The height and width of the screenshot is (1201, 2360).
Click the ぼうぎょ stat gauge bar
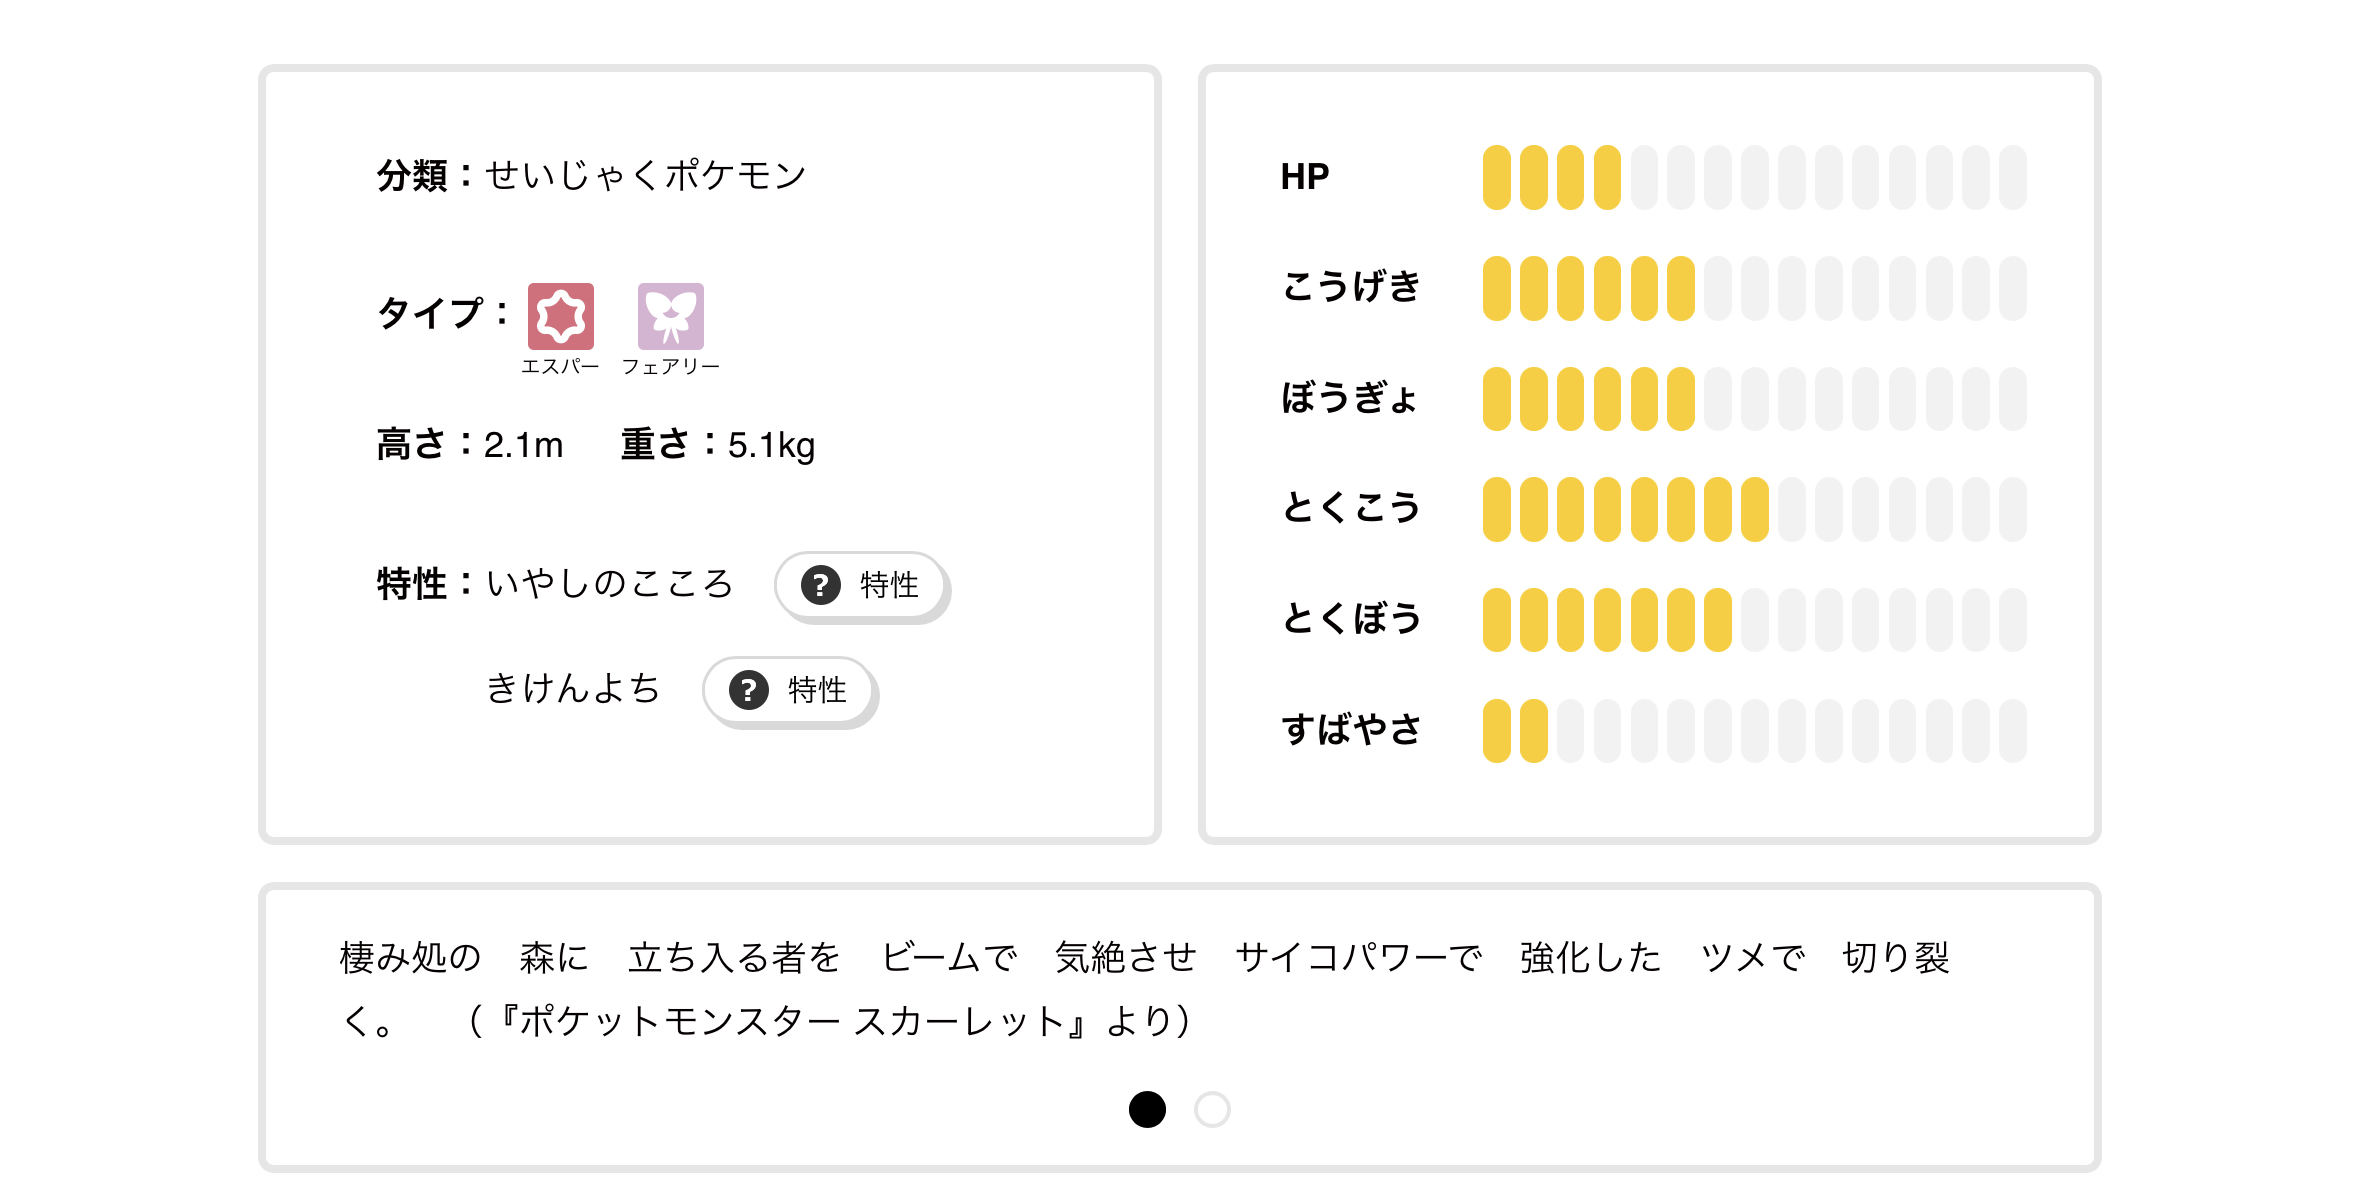(x=1754, y=399)
